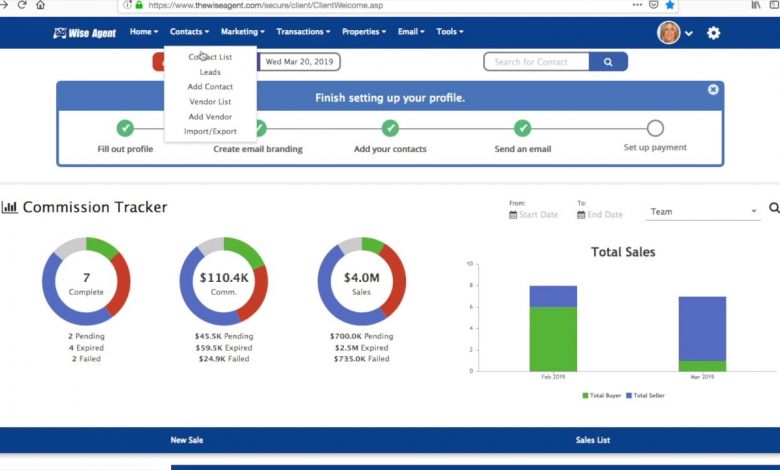The height and width of the screenshot is (470, 780).
Task: Focus the Search for Contact field
Action: [x=536, y=62]
